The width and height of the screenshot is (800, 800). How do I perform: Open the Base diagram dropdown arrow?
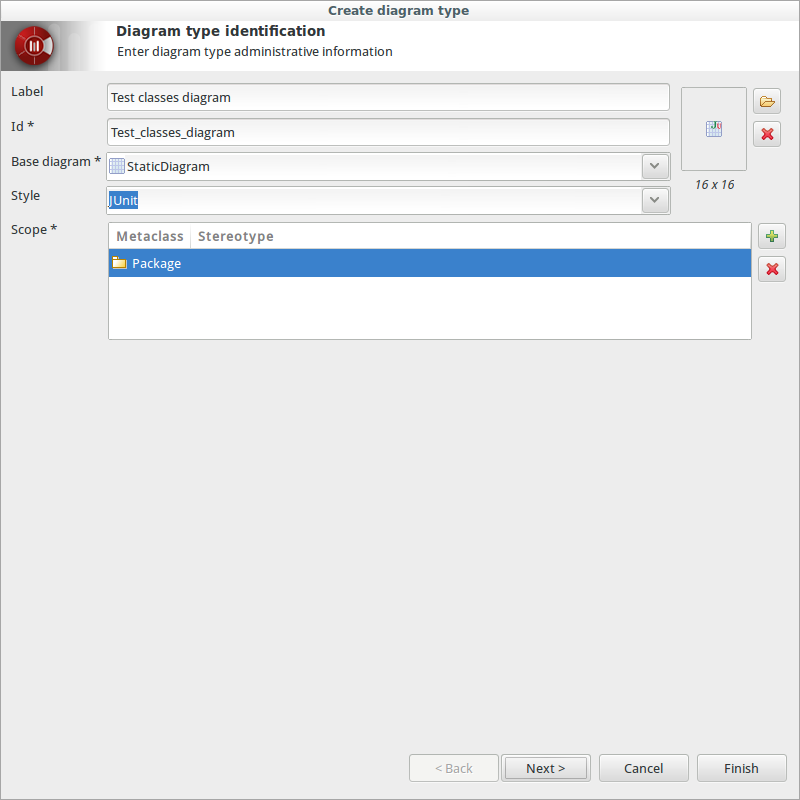pos(654,166)
